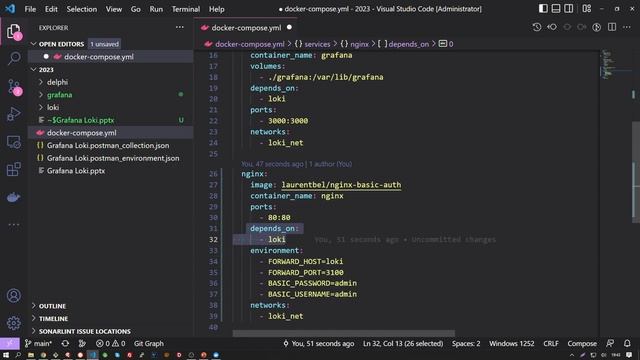Click Ln 32, Col 13 position indicator

click(403, 344)
